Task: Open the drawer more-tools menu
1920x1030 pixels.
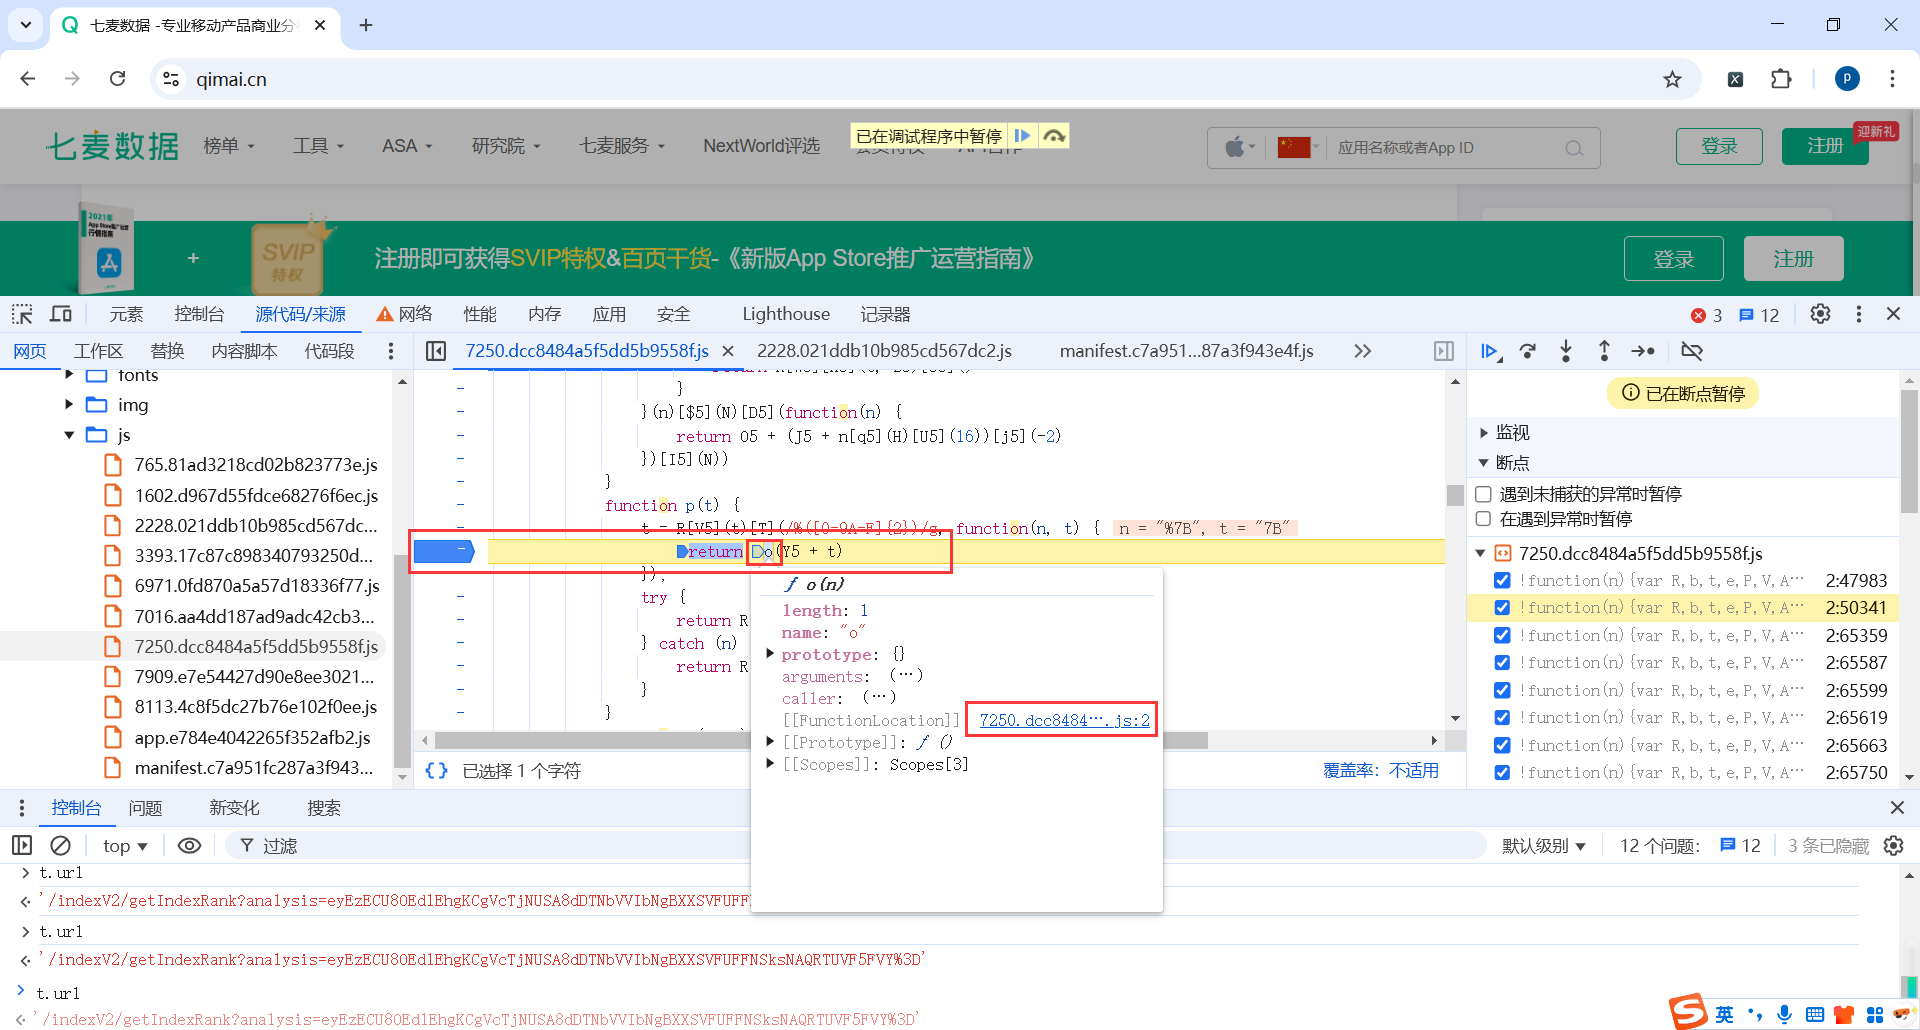Action: point(22,808)
